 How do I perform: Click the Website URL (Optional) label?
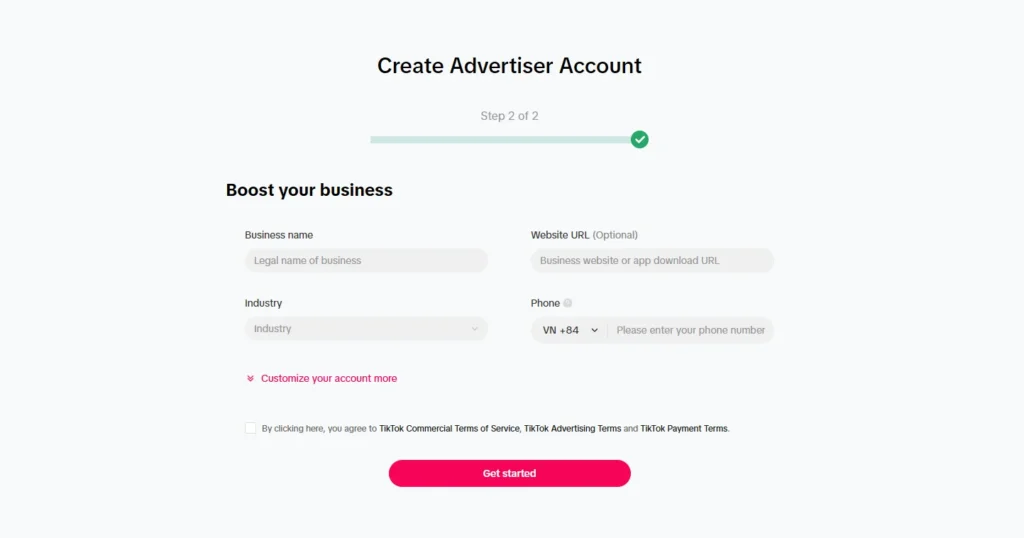tap(584, 235)
